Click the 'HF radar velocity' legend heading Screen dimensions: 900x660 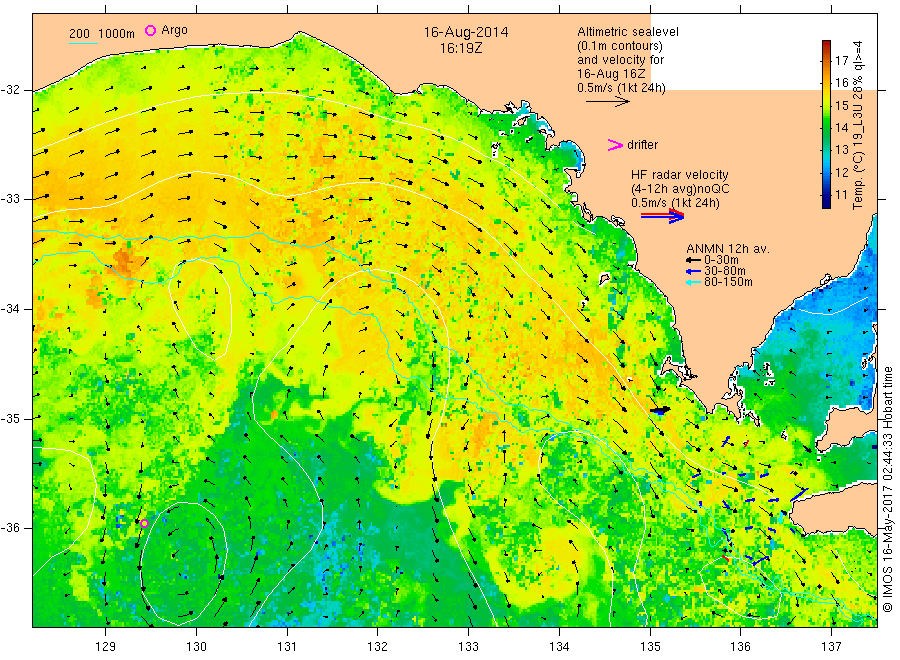point(680,175)
